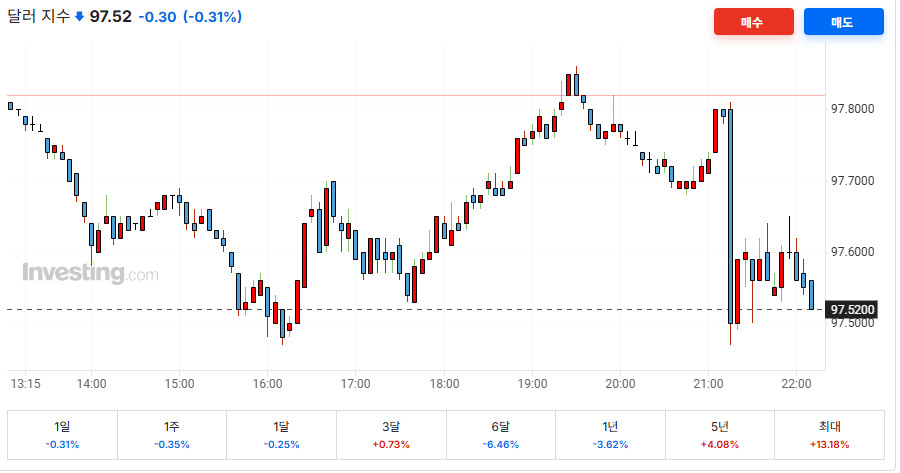The height and width of the screenshot is (473, 900).
Task: Click the 97.8000 price axis label
Action: 853,109
